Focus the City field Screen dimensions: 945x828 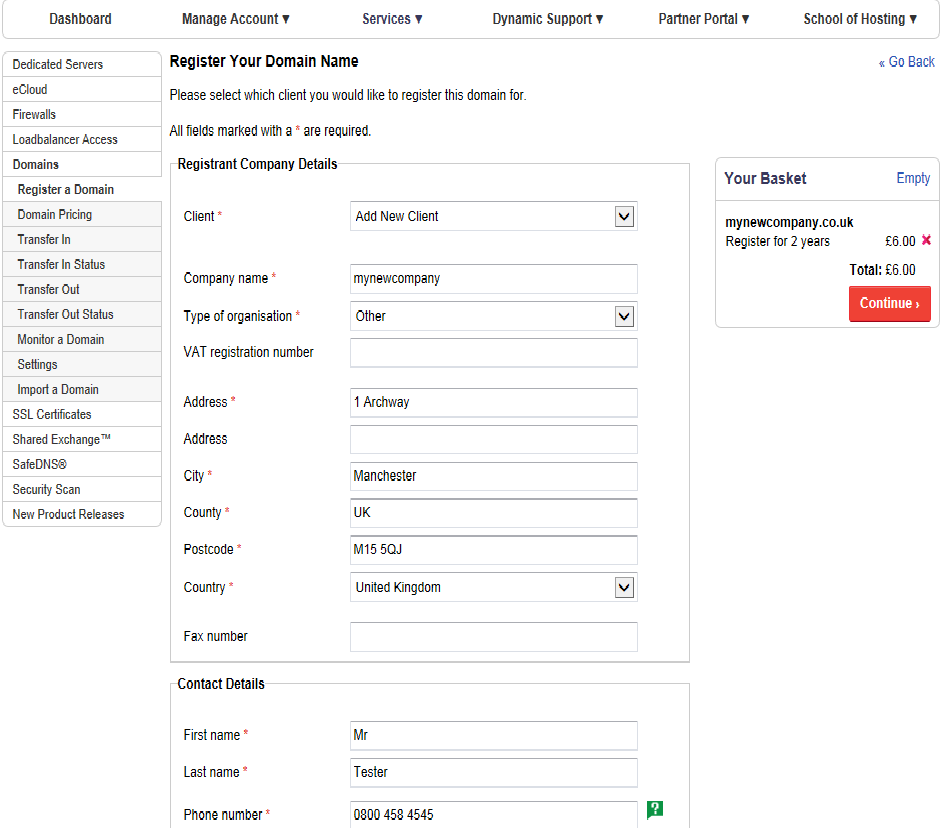[494, 476]
